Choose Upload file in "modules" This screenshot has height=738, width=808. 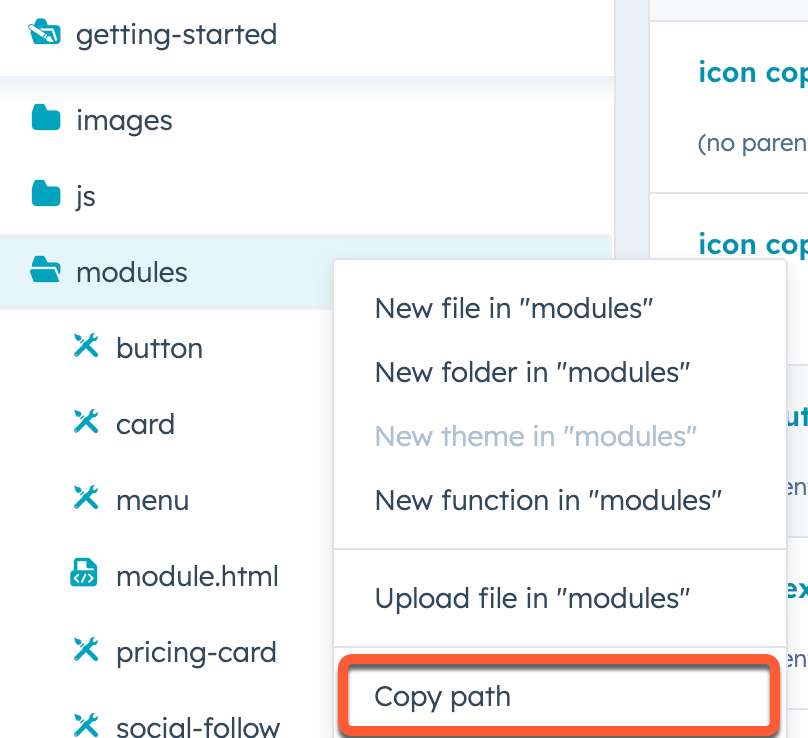[x=532, y=599]
